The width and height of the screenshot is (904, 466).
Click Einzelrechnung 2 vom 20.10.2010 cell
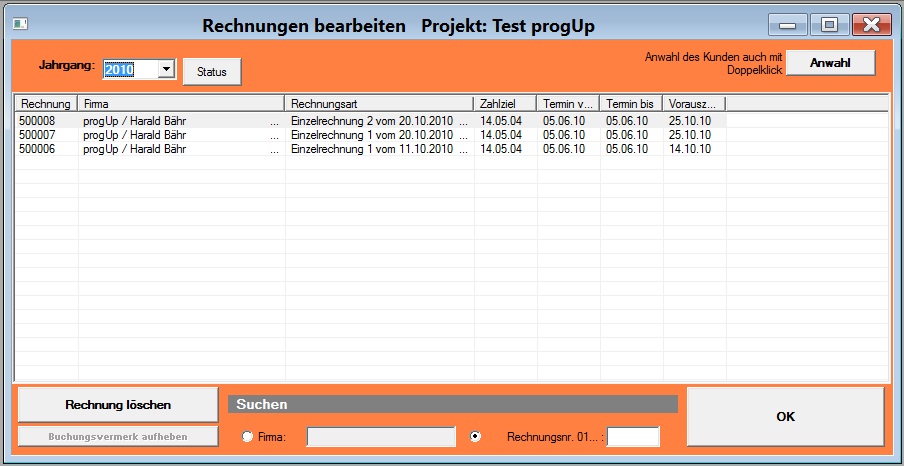click(379, 121)
